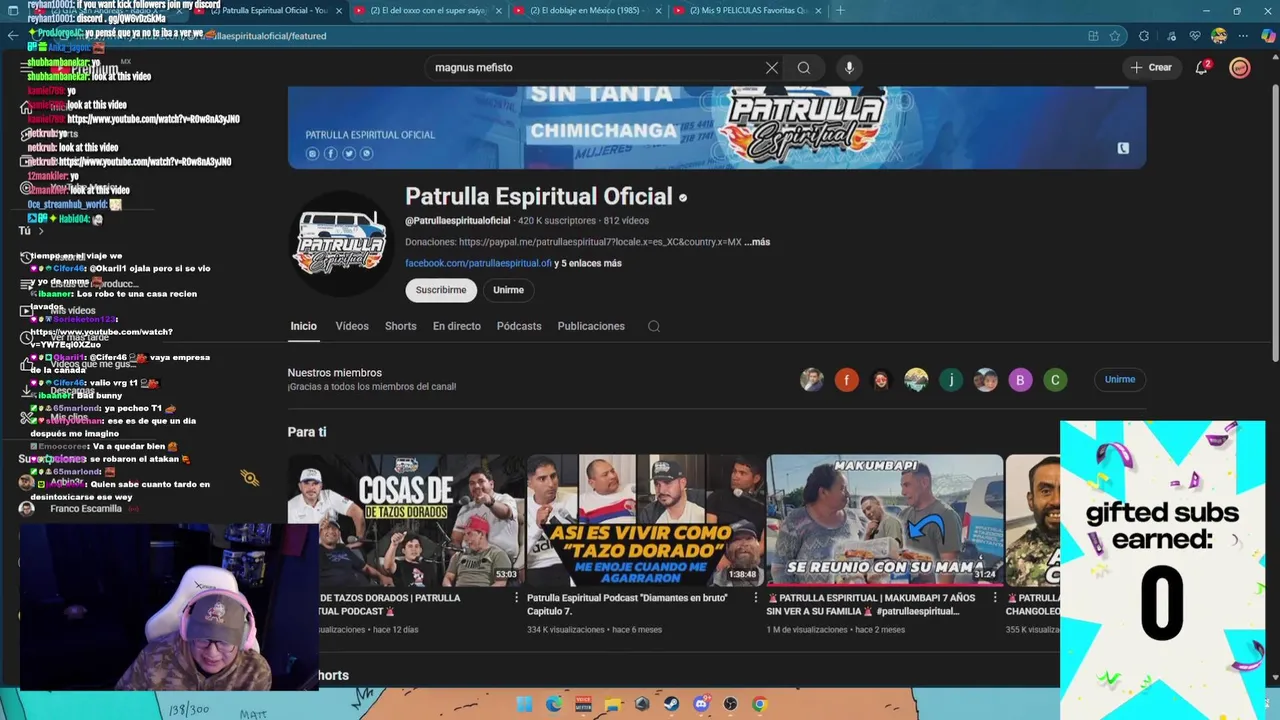
Task: Open Microsoft Edge from taskbar
Action: tap(554, 704)
